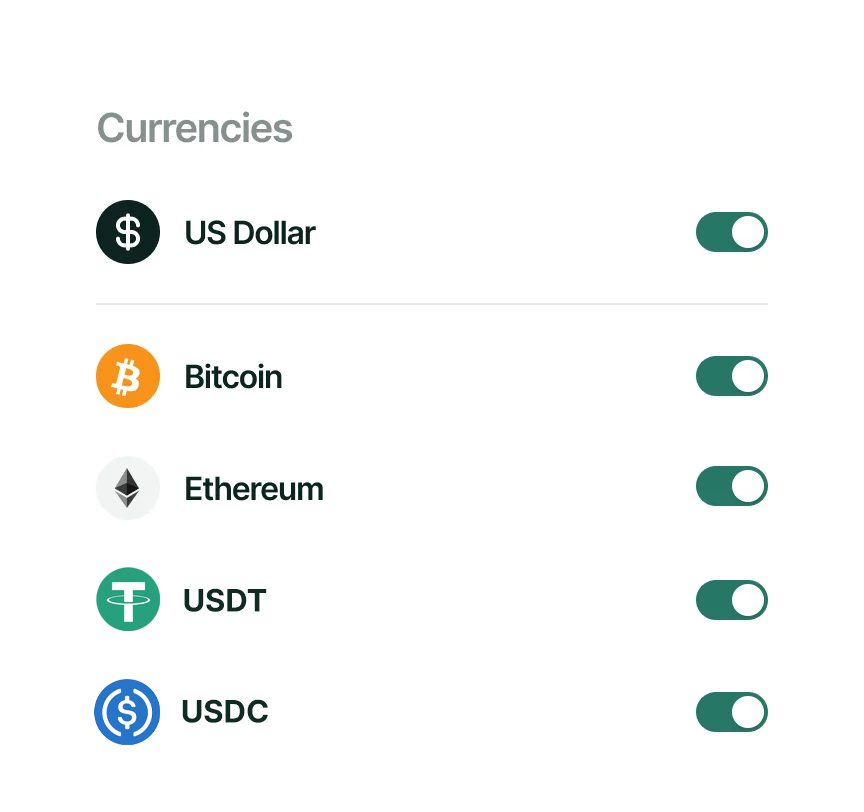This screenshot has height=812, width=864.
Task: Click the blue USDC coin icon
Action: coord(127,712)
